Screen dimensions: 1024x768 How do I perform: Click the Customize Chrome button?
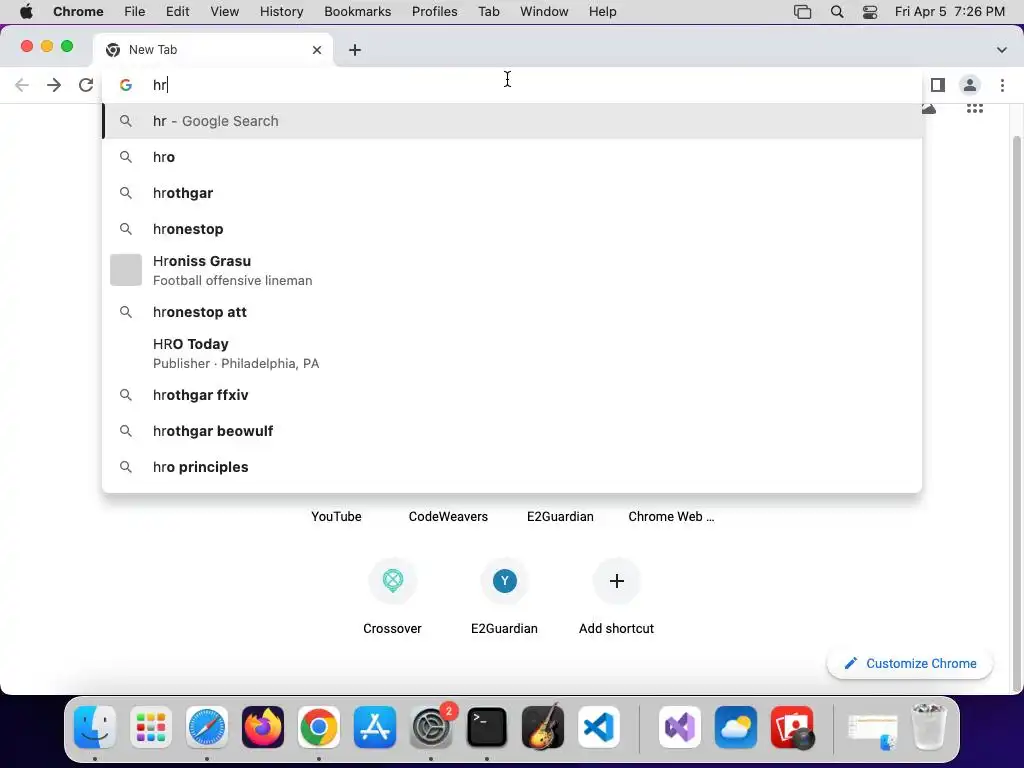click(x=910, y=663)
